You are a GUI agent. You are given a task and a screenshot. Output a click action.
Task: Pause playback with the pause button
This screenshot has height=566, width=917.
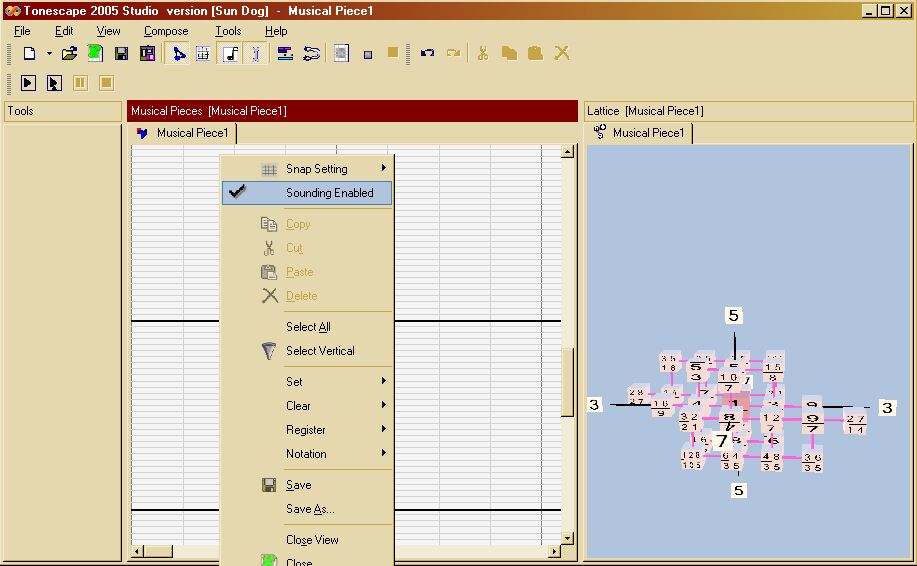click(80, 83)
